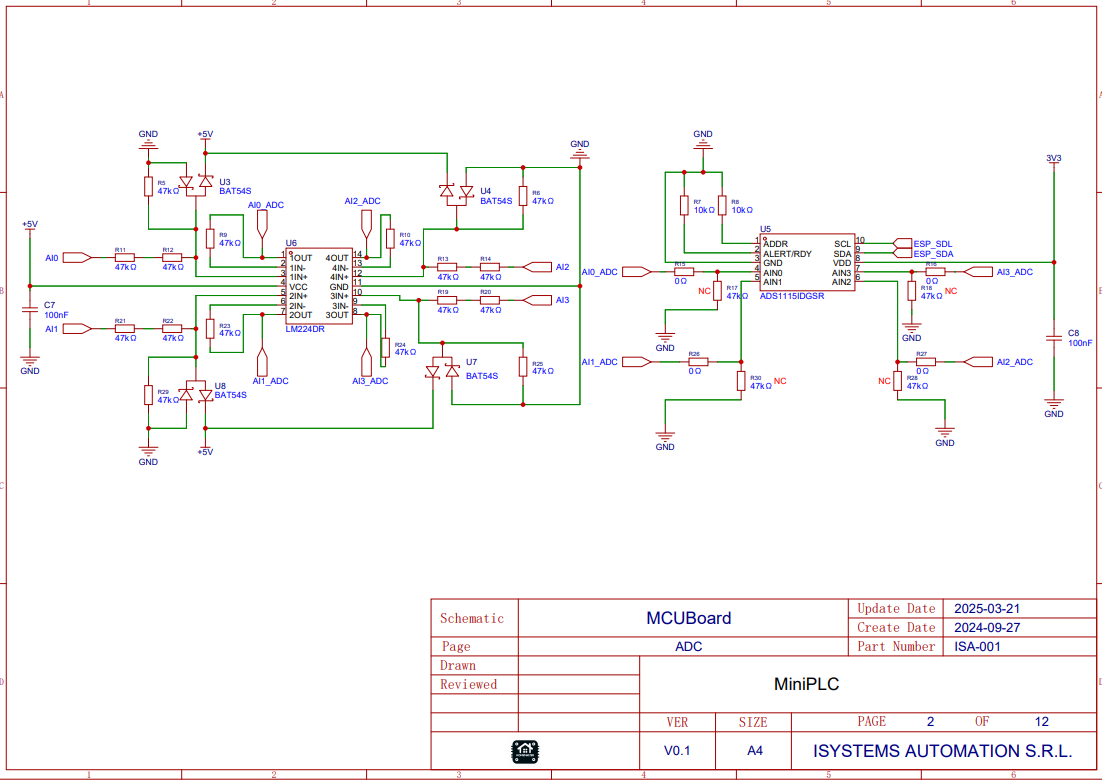Select the LM224DR op-amp chip U6
The width and height of the screenshot is (1102, 780).
319,286
